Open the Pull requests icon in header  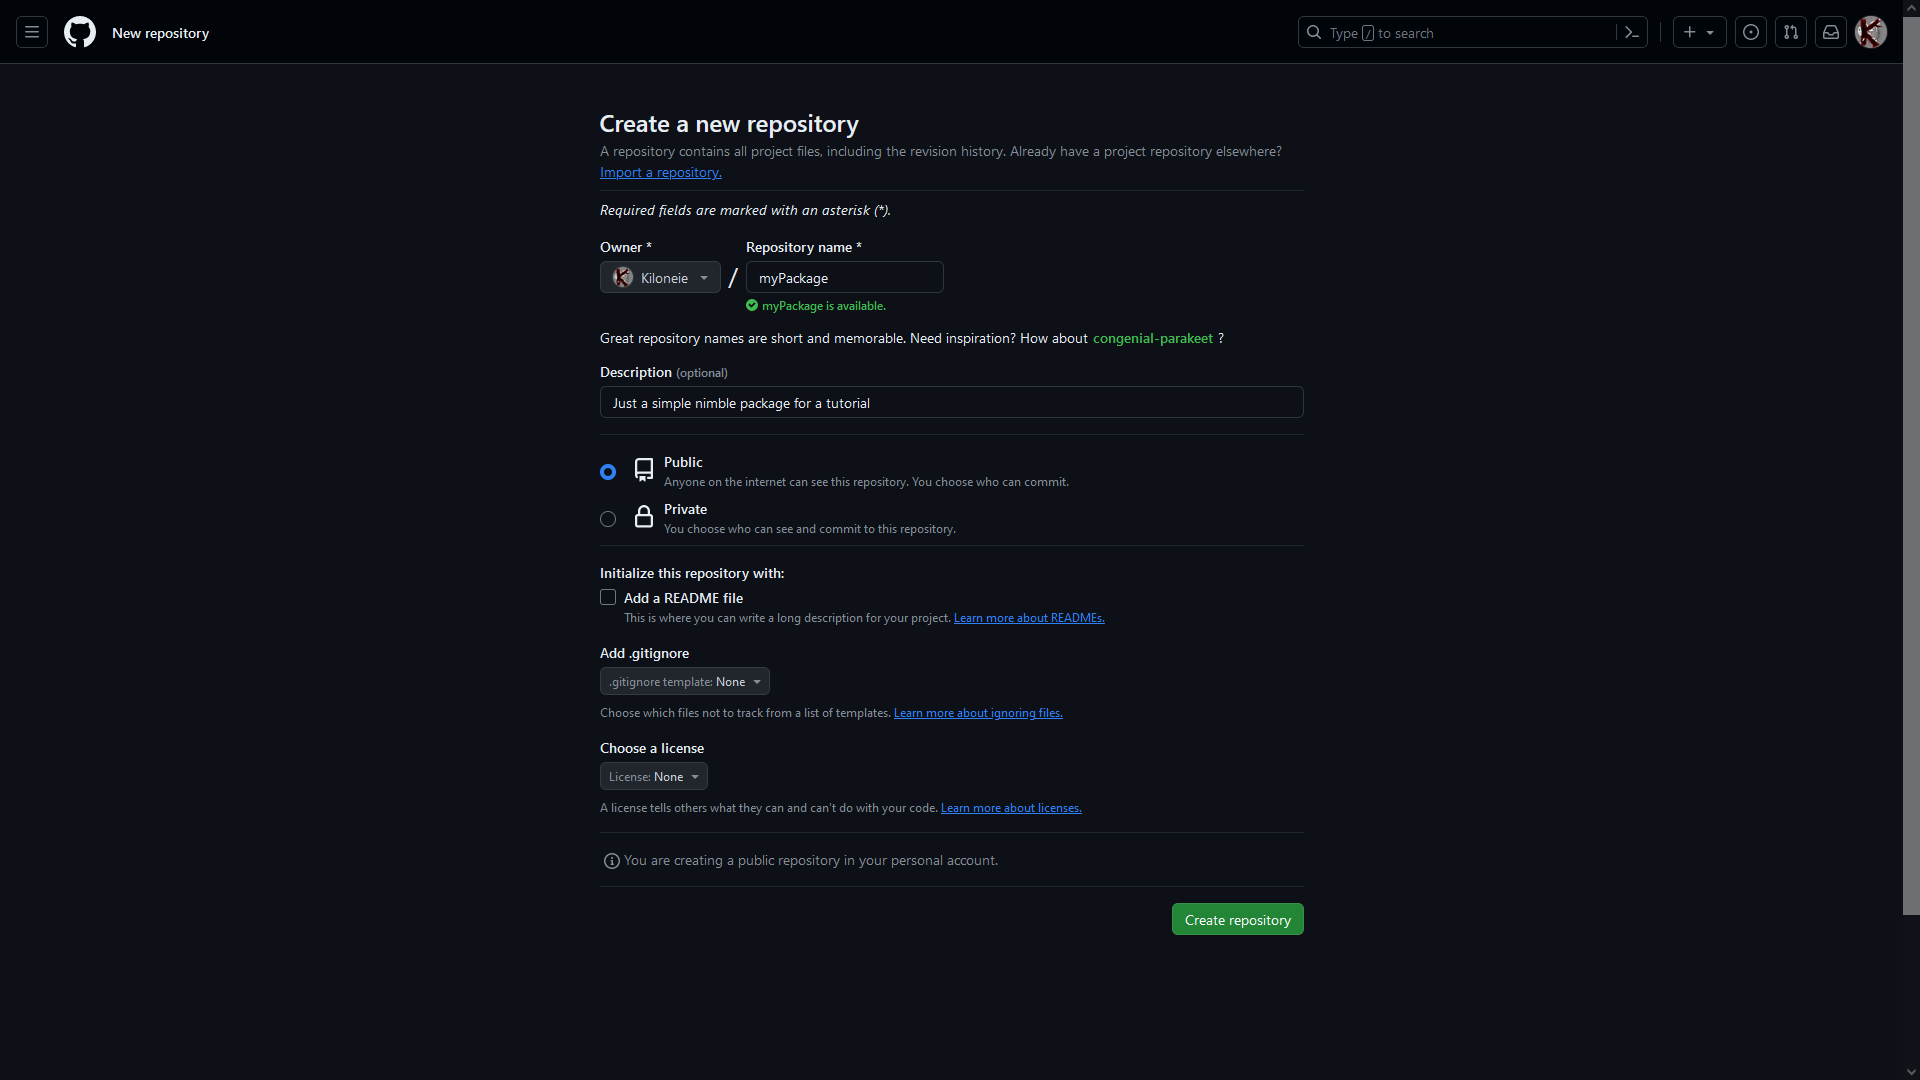1791,32
